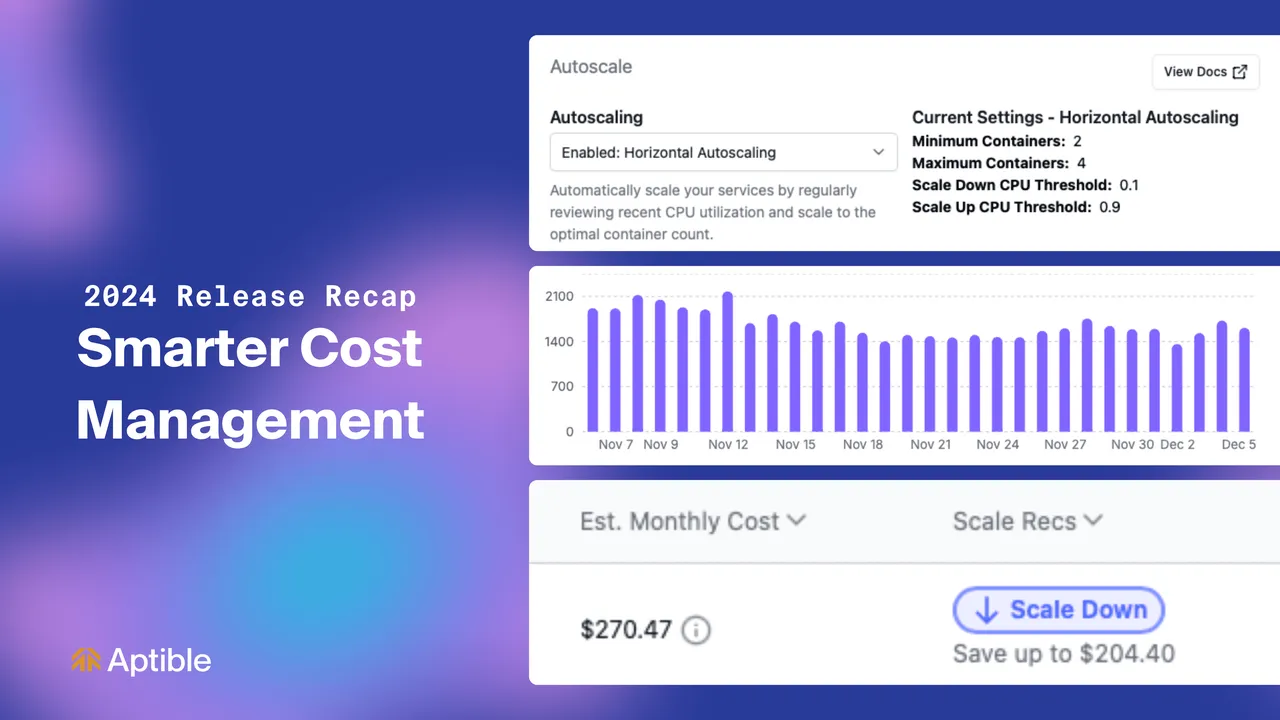This screenshot has width=1280, height=720.
Task: Click the Dec 2 axis label
Action: pyautogui.click(x=1177, y=444)
